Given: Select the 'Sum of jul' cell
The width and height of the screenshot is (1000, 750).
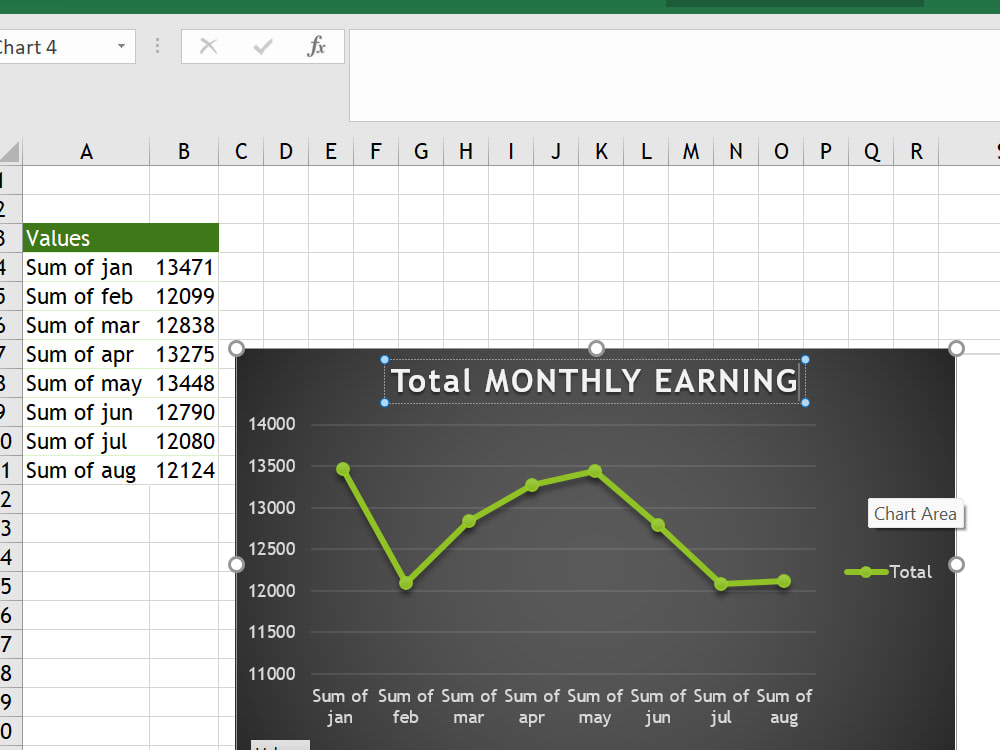Looking at the screenshot, I should (86, 441).
